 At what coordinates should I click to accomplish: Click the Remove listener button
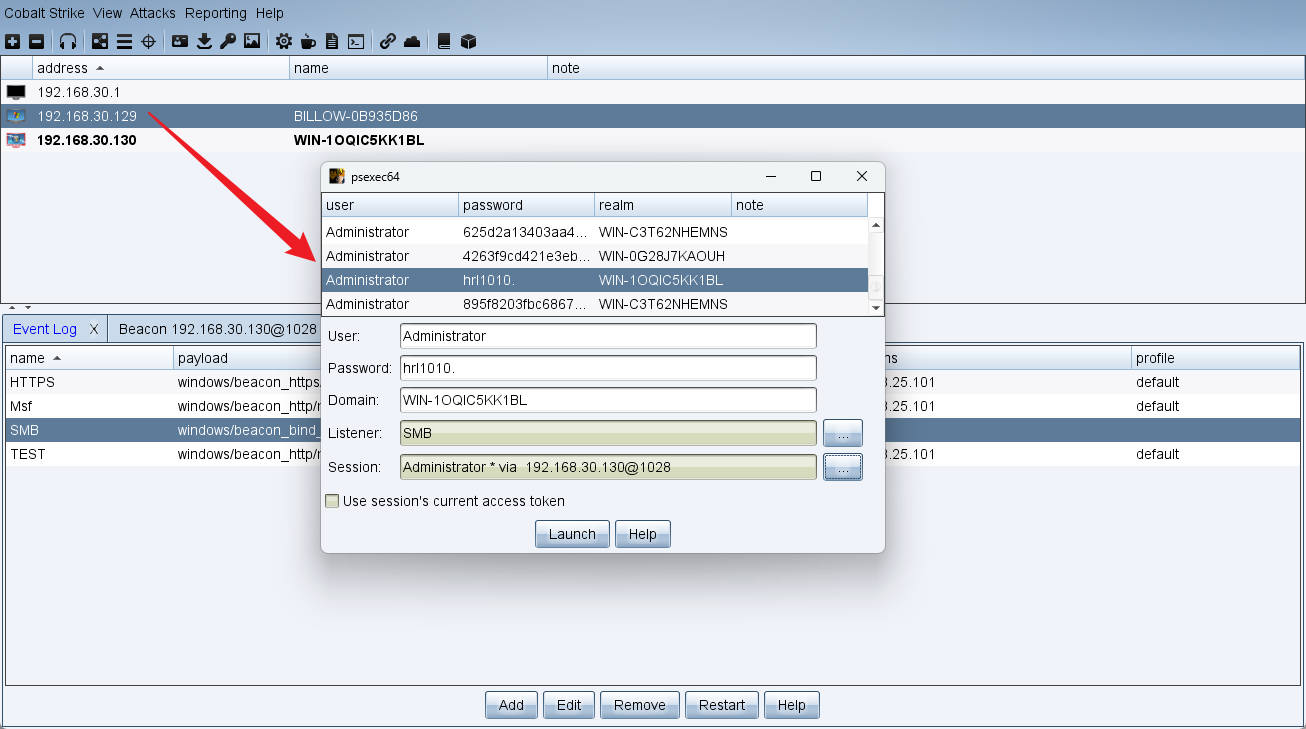click(x=640, y=705)
